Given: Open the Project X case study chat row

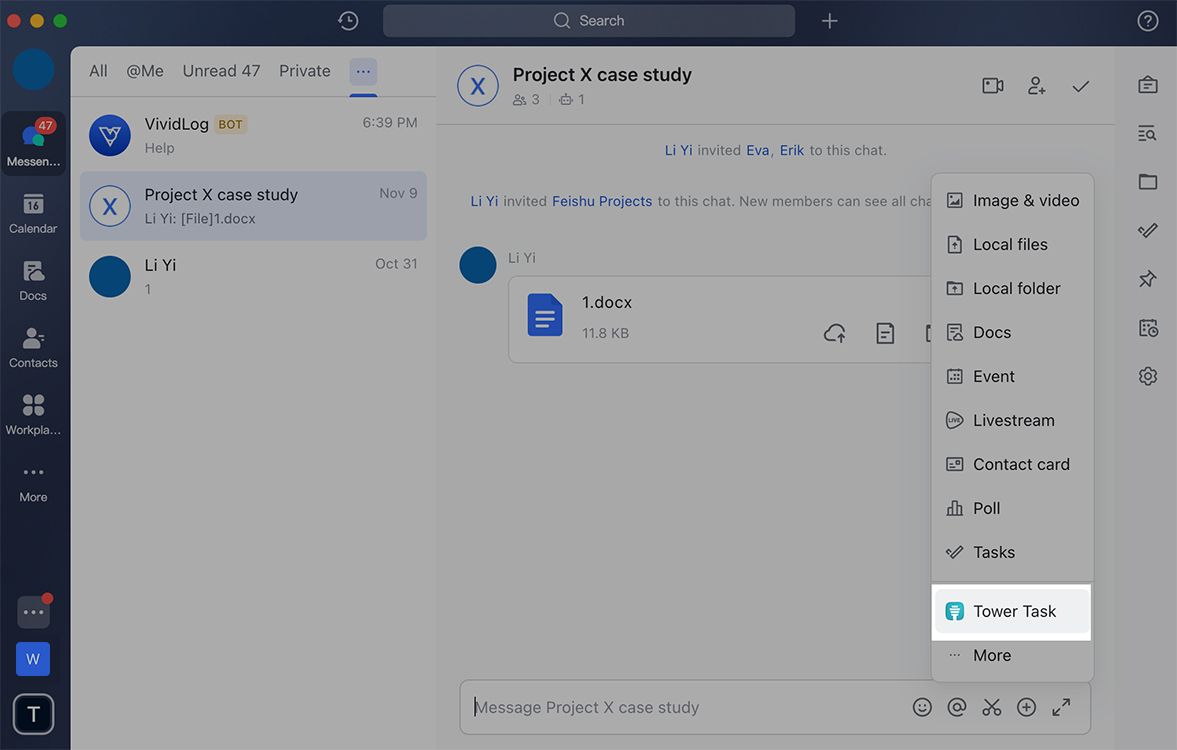Looking at the screenshot, I should click(253, 206).
